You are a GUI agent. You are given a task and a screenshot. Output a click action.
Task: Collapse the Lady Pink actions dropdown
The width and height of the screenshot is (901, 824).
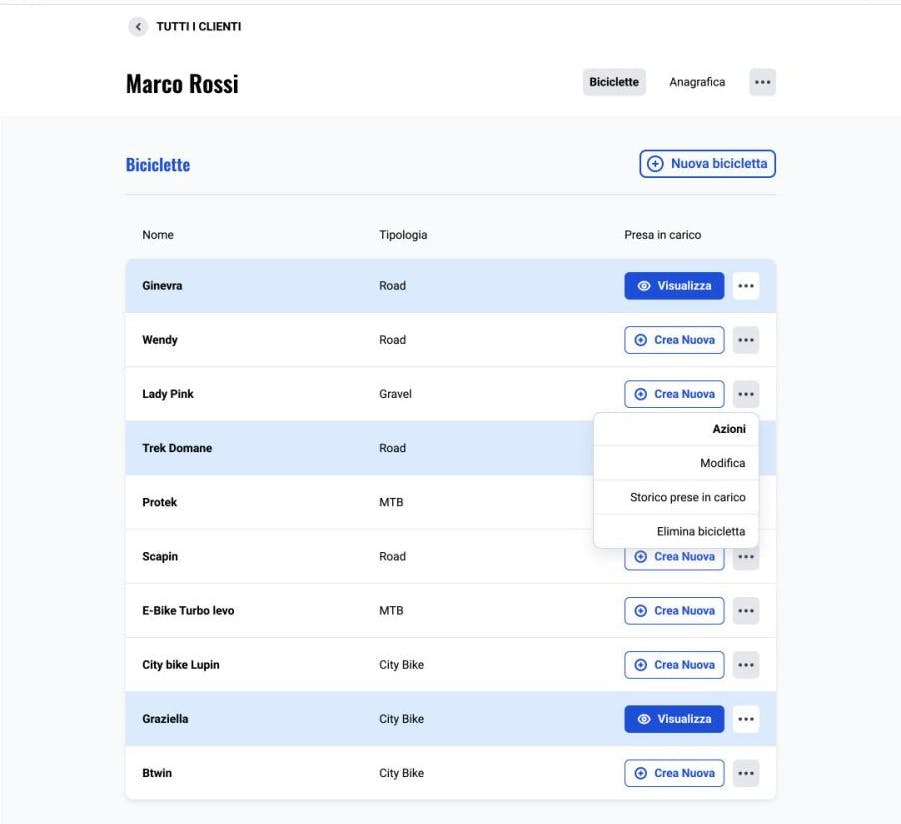tap(745, 394)
